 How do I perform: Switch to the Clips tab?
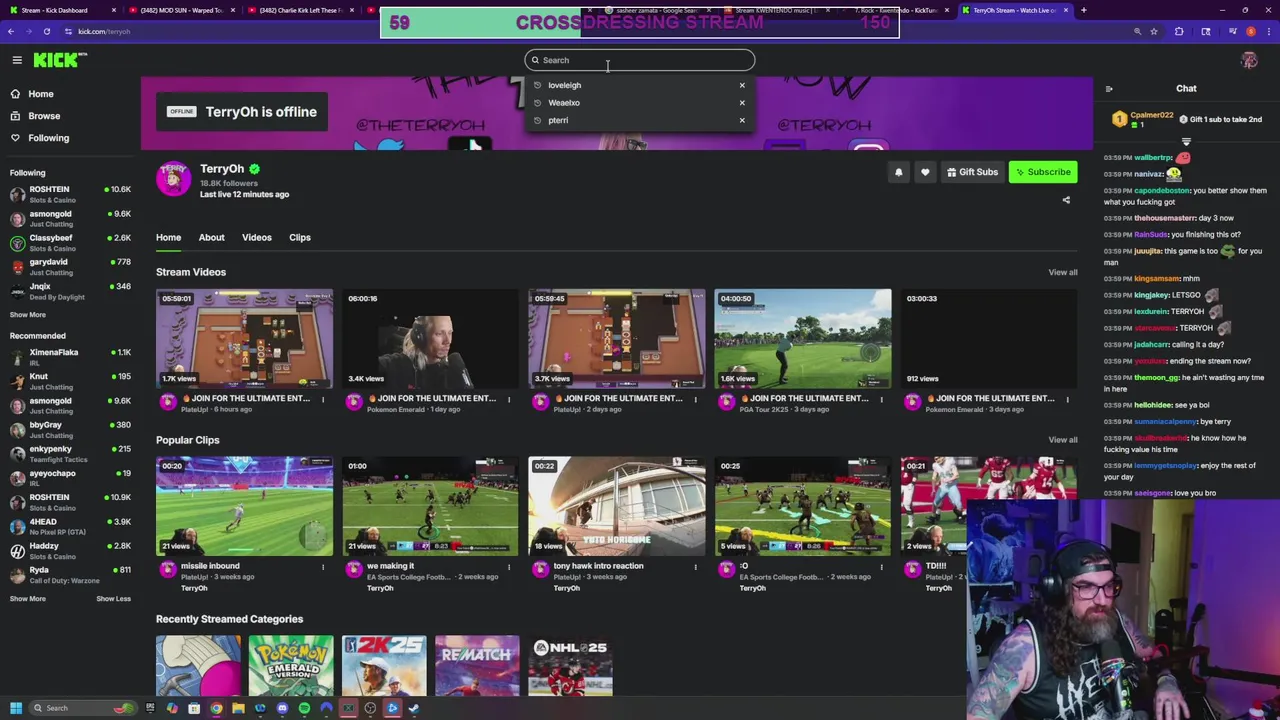pyautogui.click(x=300, y=238)
